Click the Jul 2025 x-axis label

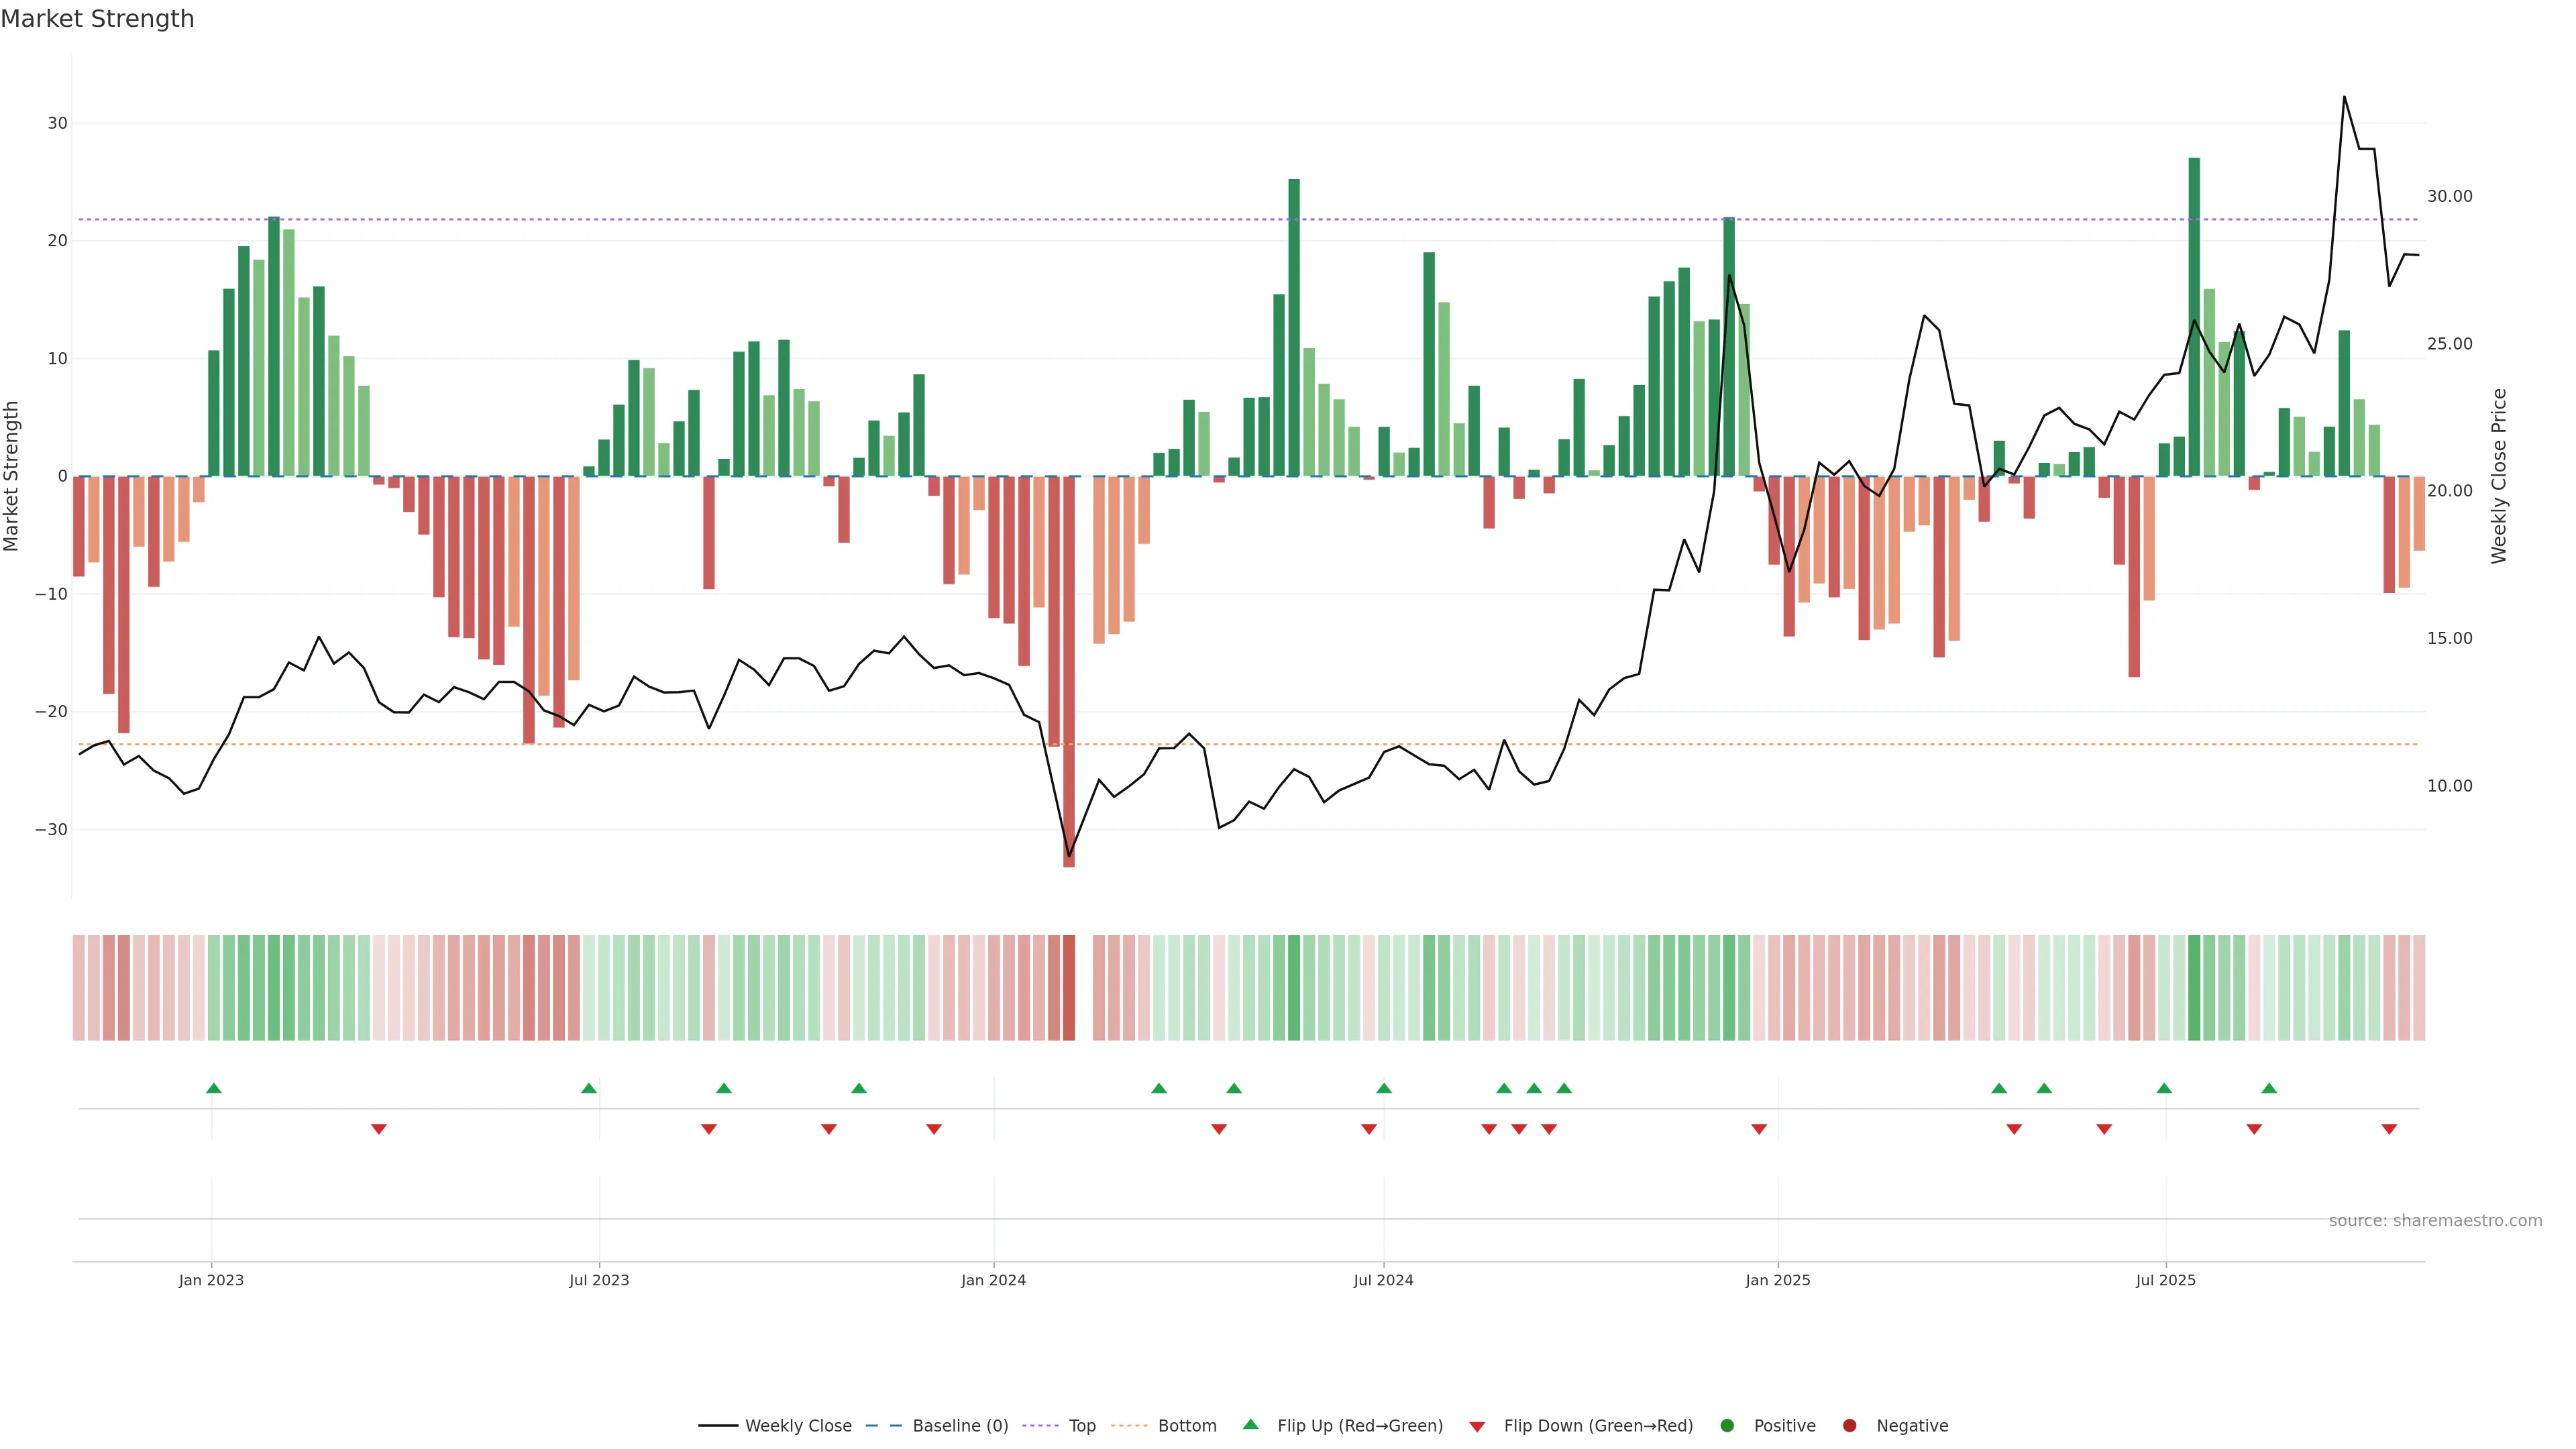pos(2166,1280)
